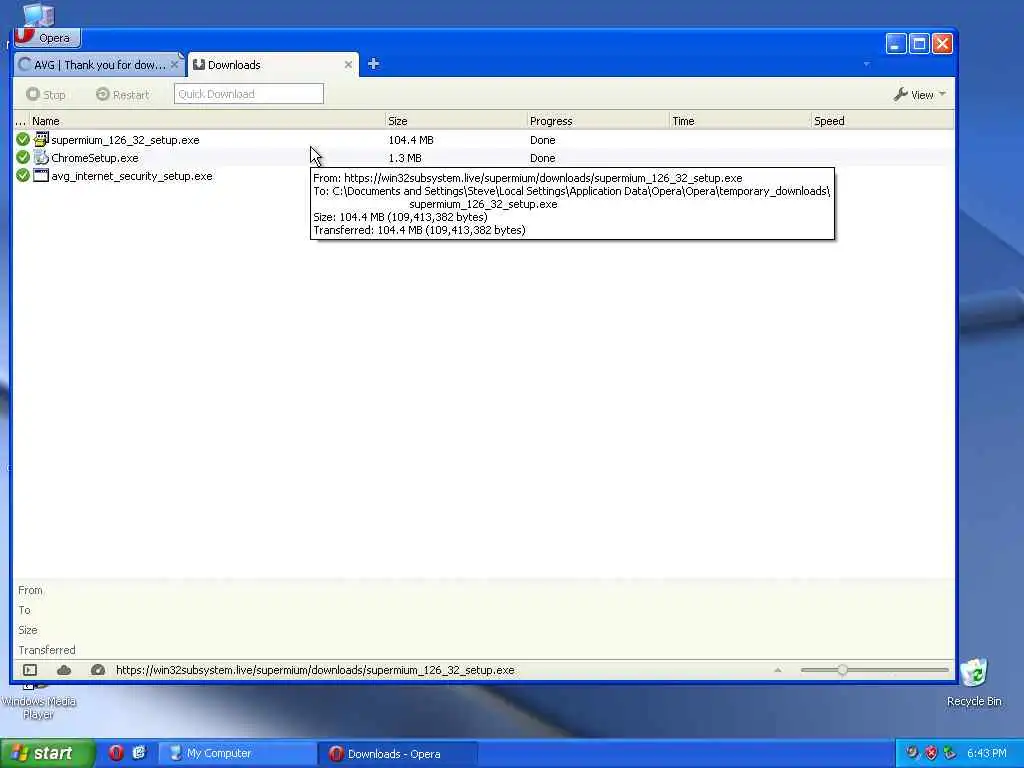Focus the Quick Download input field

249,94
